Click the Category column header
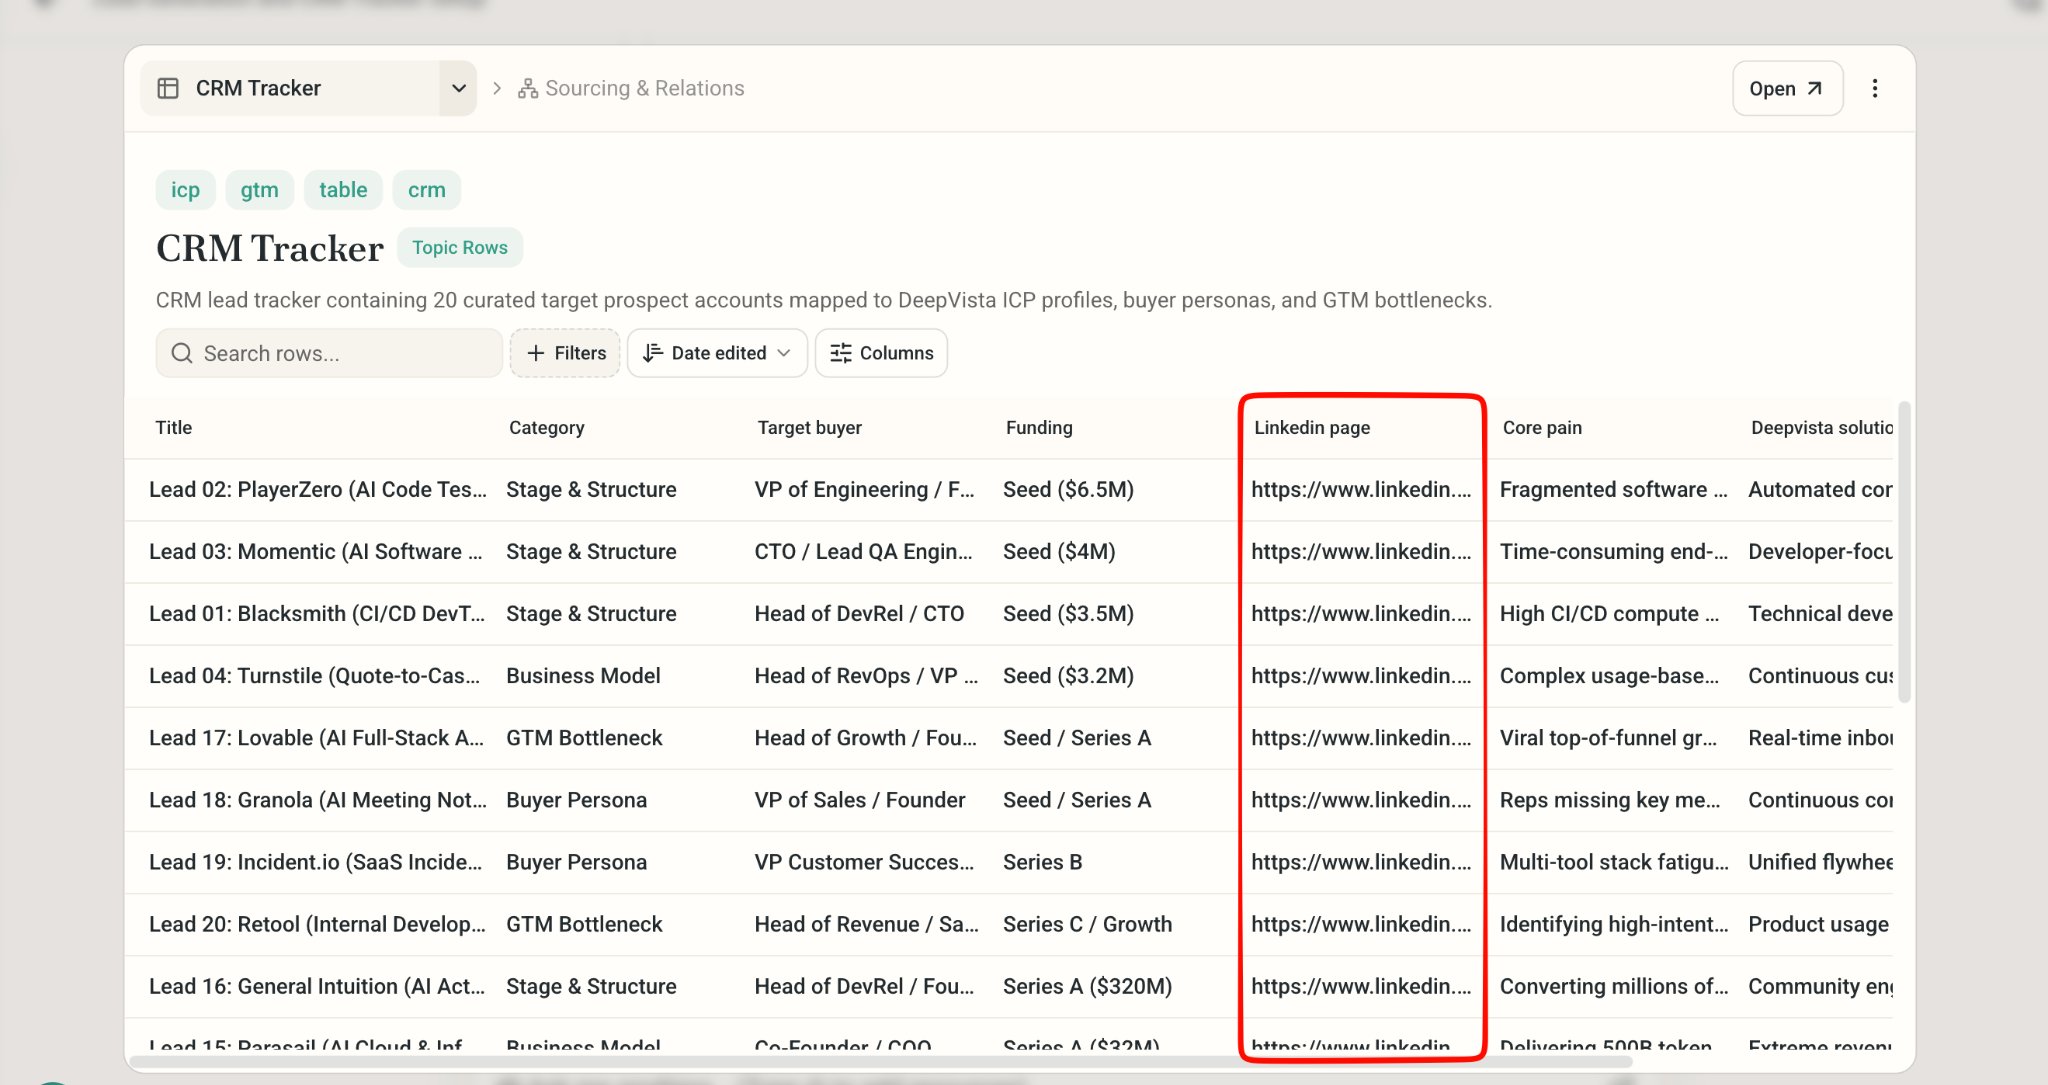This screenshot has width=2048, height=1085. tap(547, 427)
